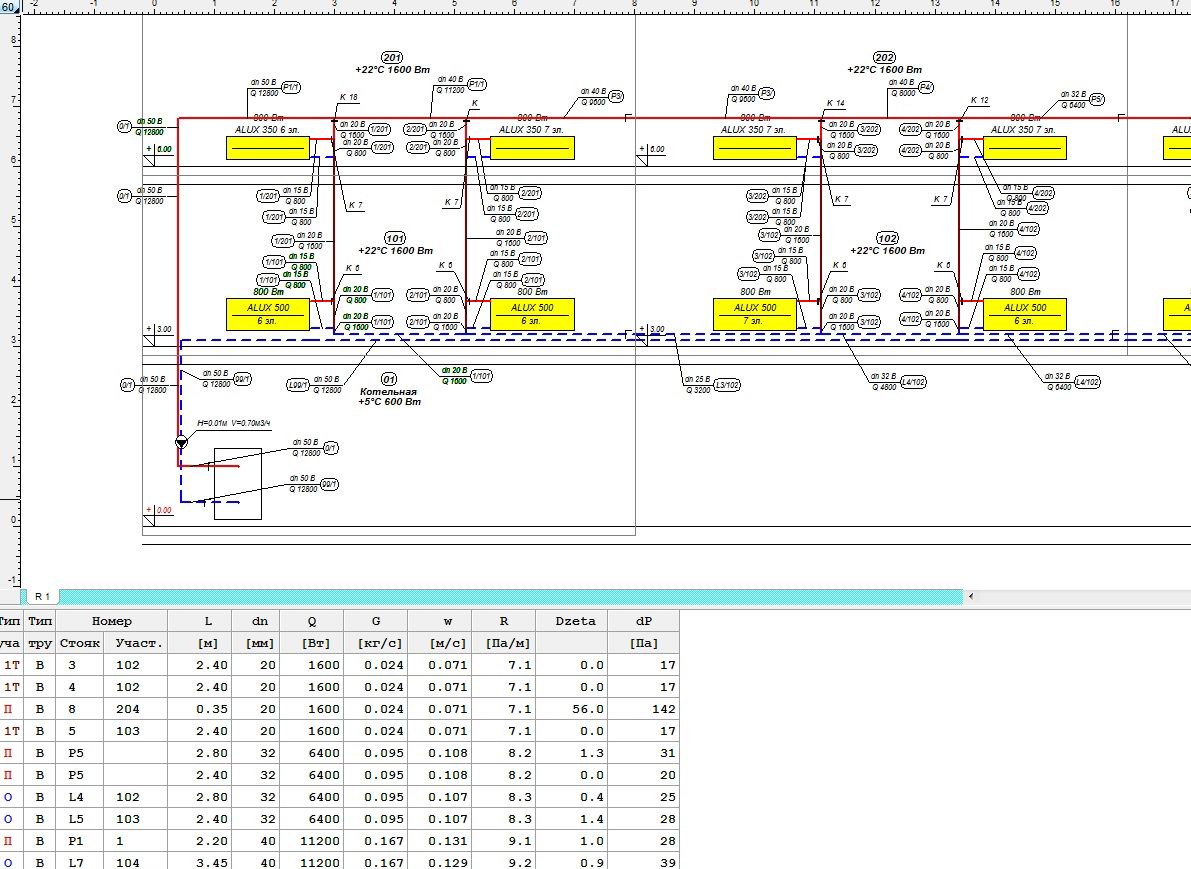Click the circulation pump symbol near the boiler
Viewport: 1191px width, 869px height.
click(181, 441)
